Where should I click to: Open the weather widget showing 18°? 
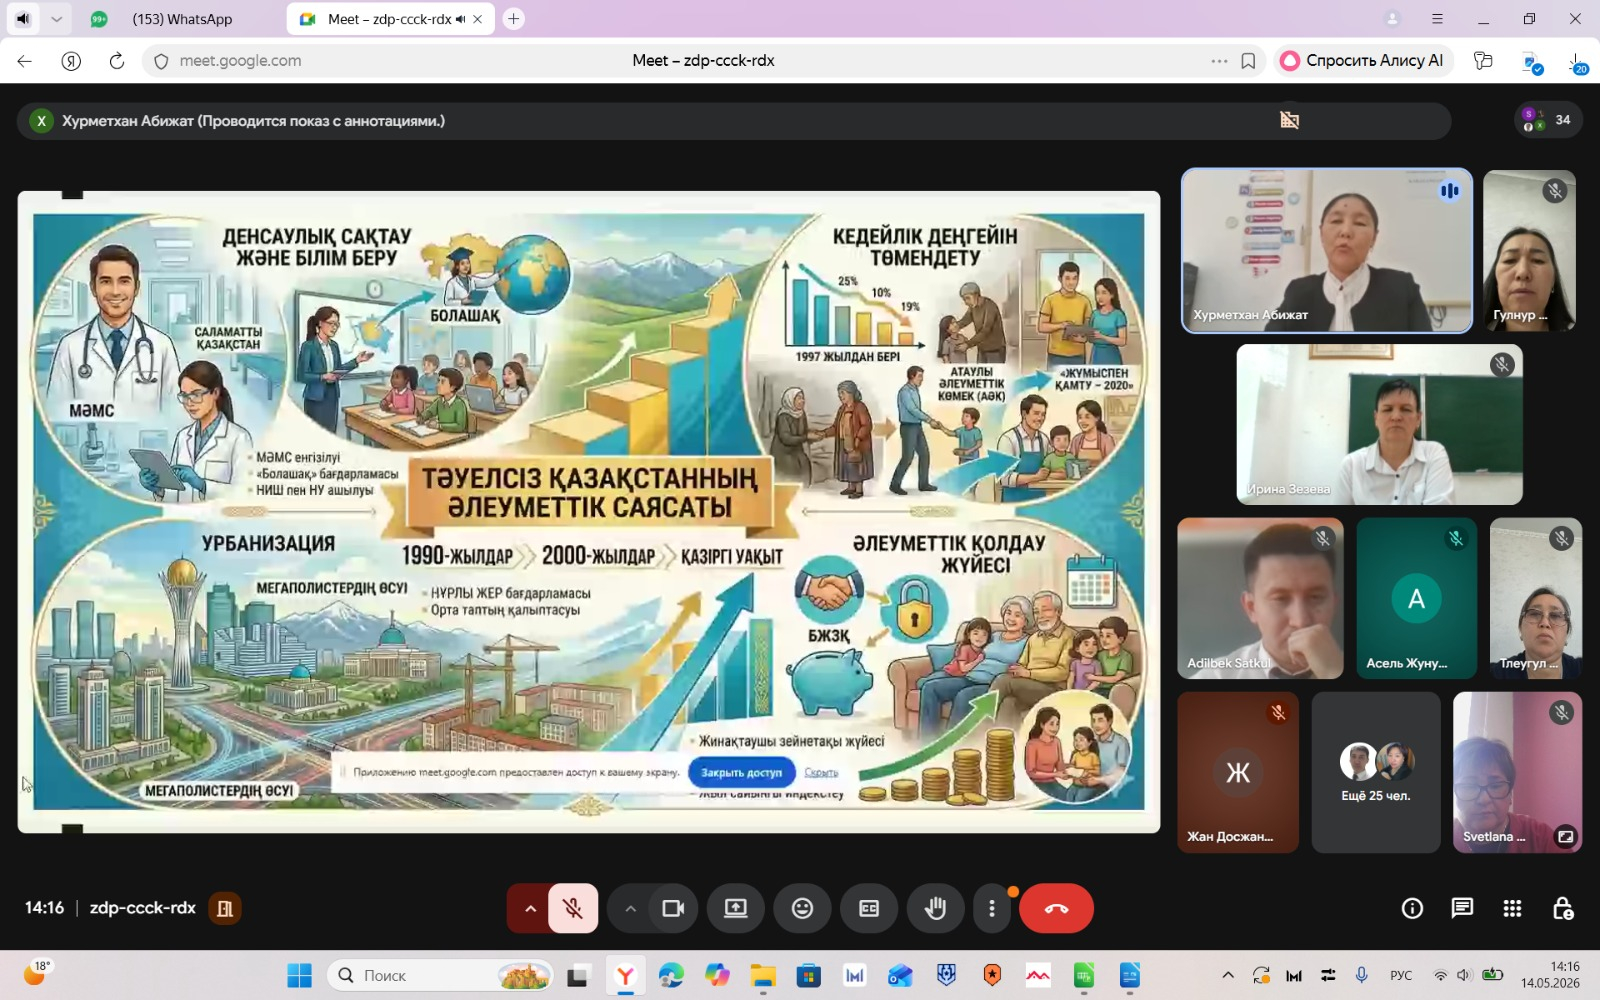(x=37, y=973)
